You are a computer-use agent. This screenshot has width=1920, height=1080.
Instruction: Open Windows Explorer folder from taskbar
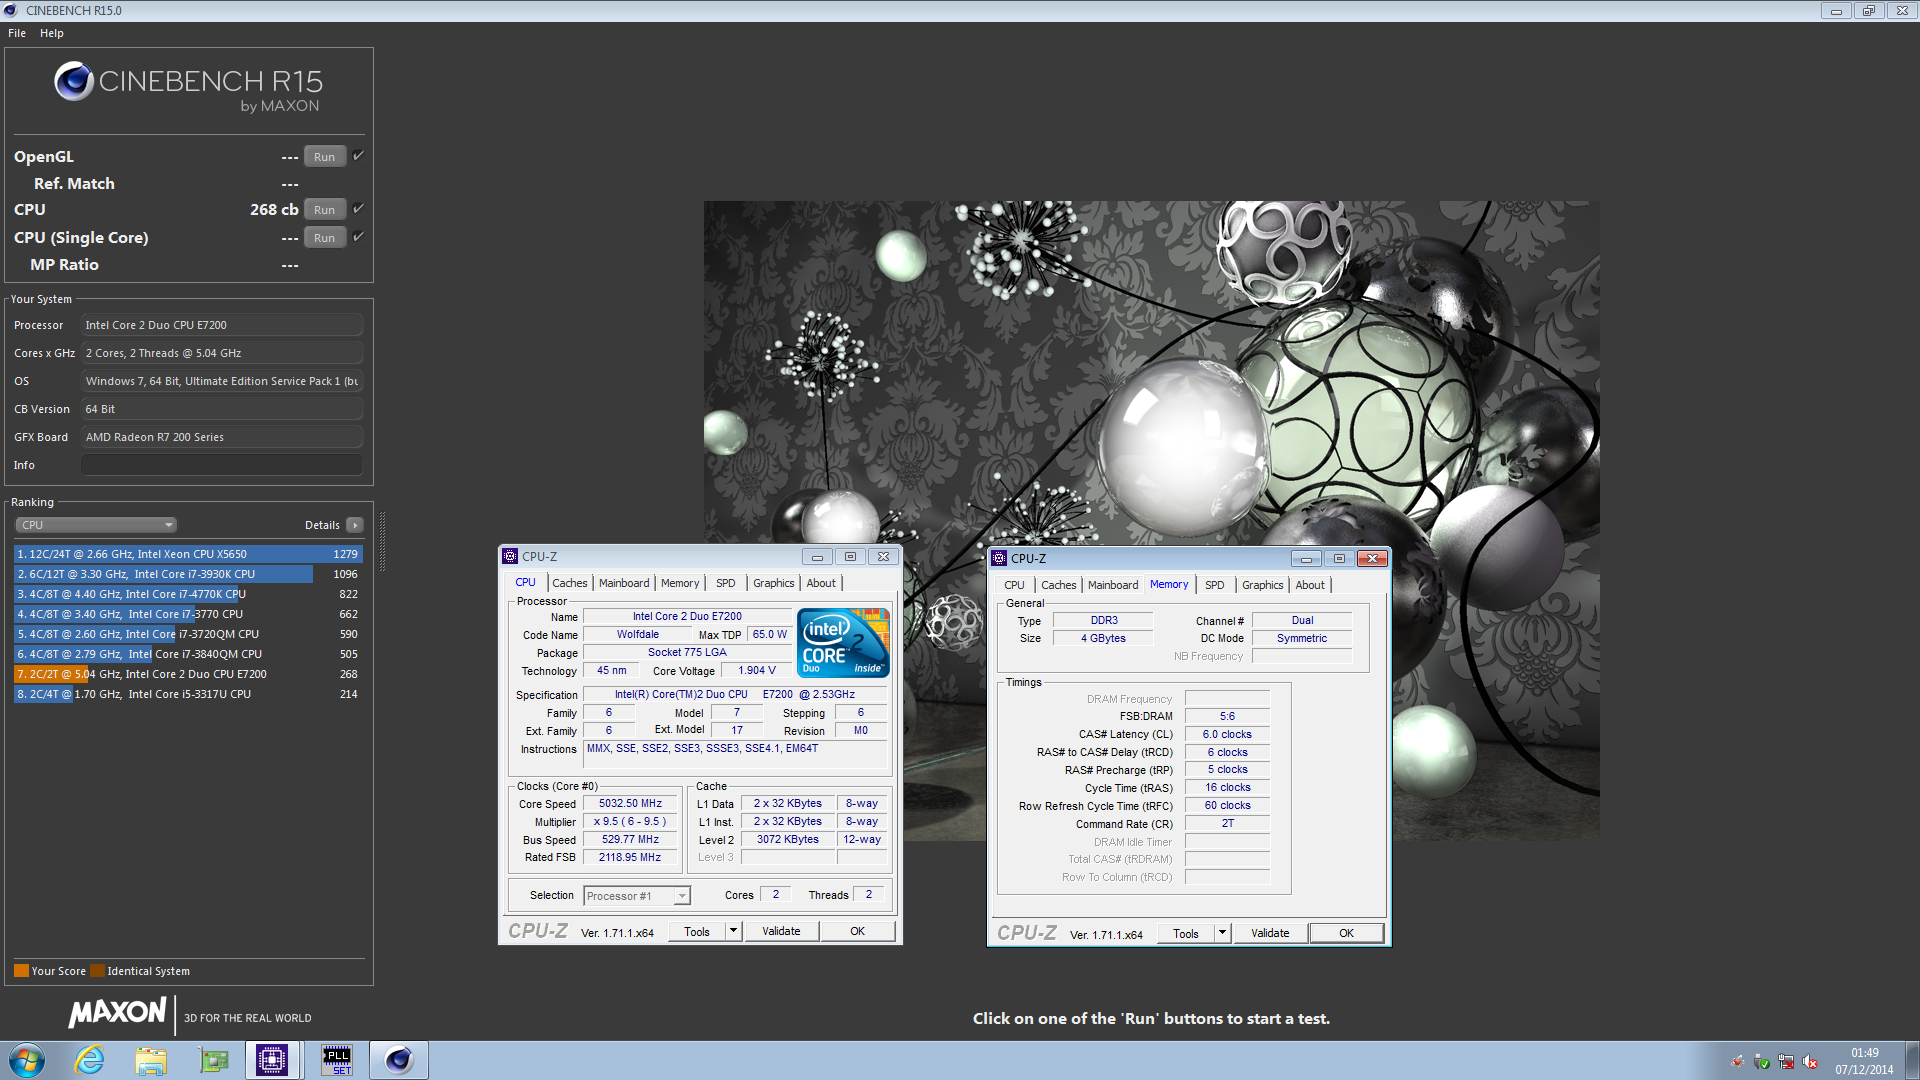(x=151, y=1060)
